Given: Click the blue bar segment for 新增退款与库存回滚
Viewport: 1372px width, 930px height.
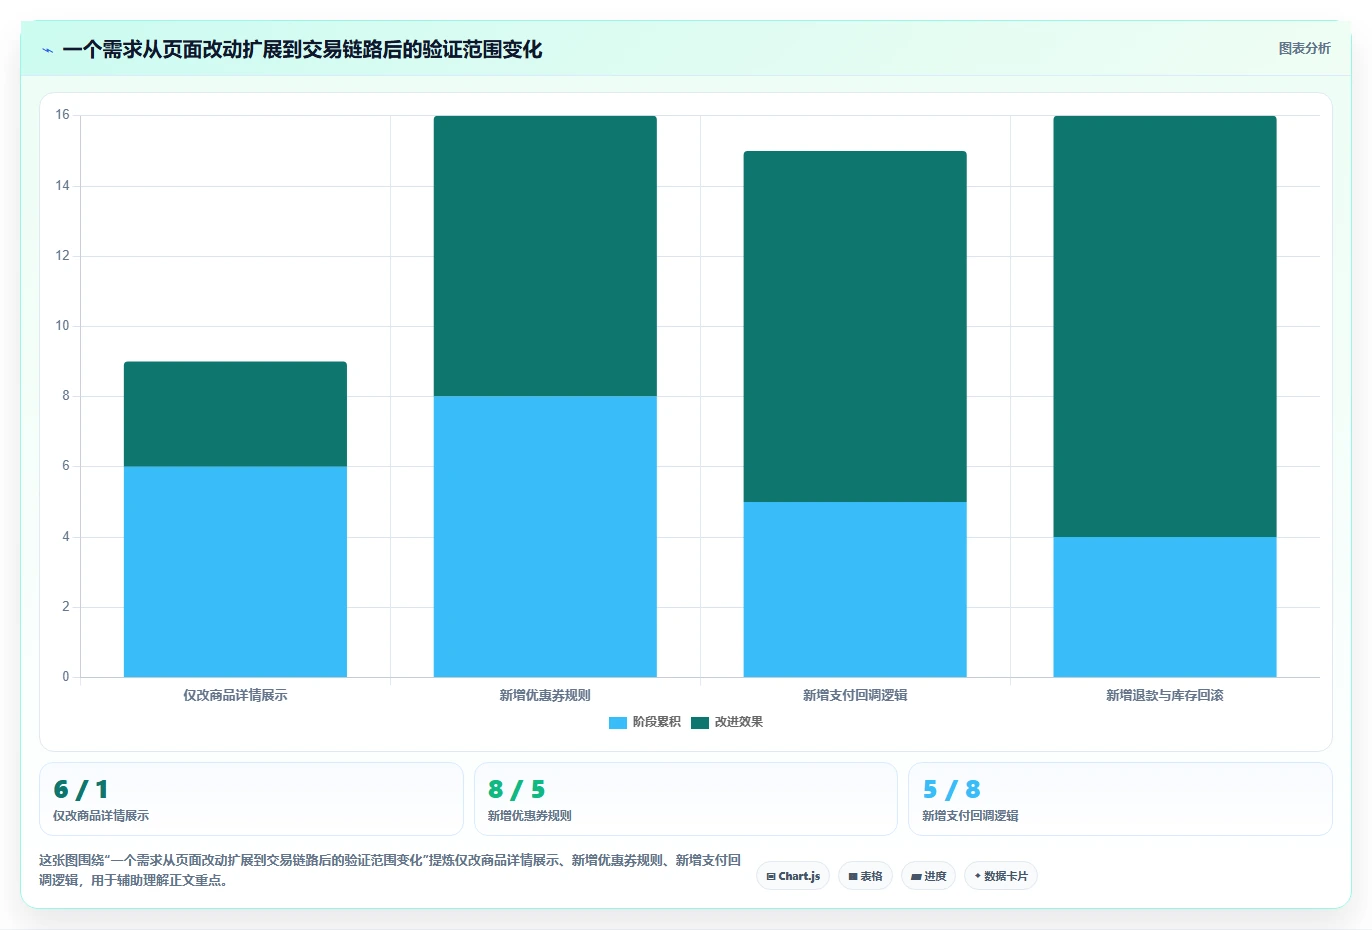Looking at the screenshot, I should [x=1165, y=607].
